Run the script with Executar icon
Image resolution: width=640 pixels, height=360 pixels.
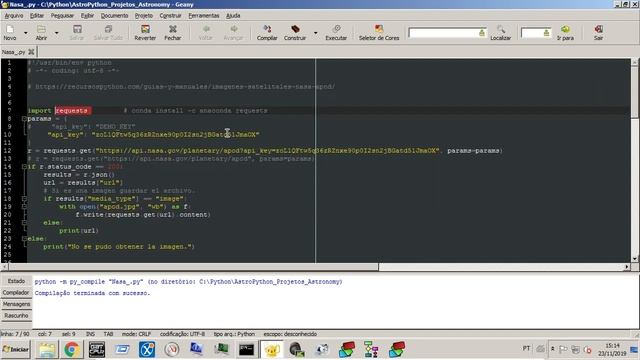pyautogui.click(x=336, y=32)
